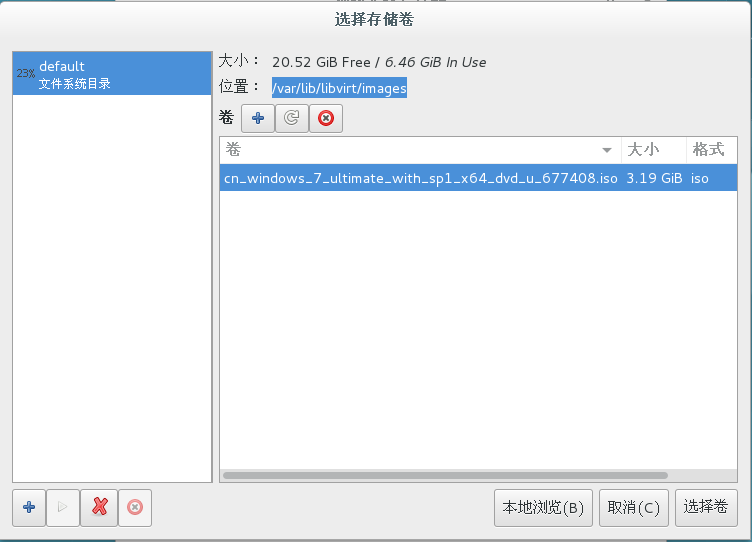Viewport: 752px width, 542px height.
Task: Click the 23% usage indicator of default
Action: (25, 73)
